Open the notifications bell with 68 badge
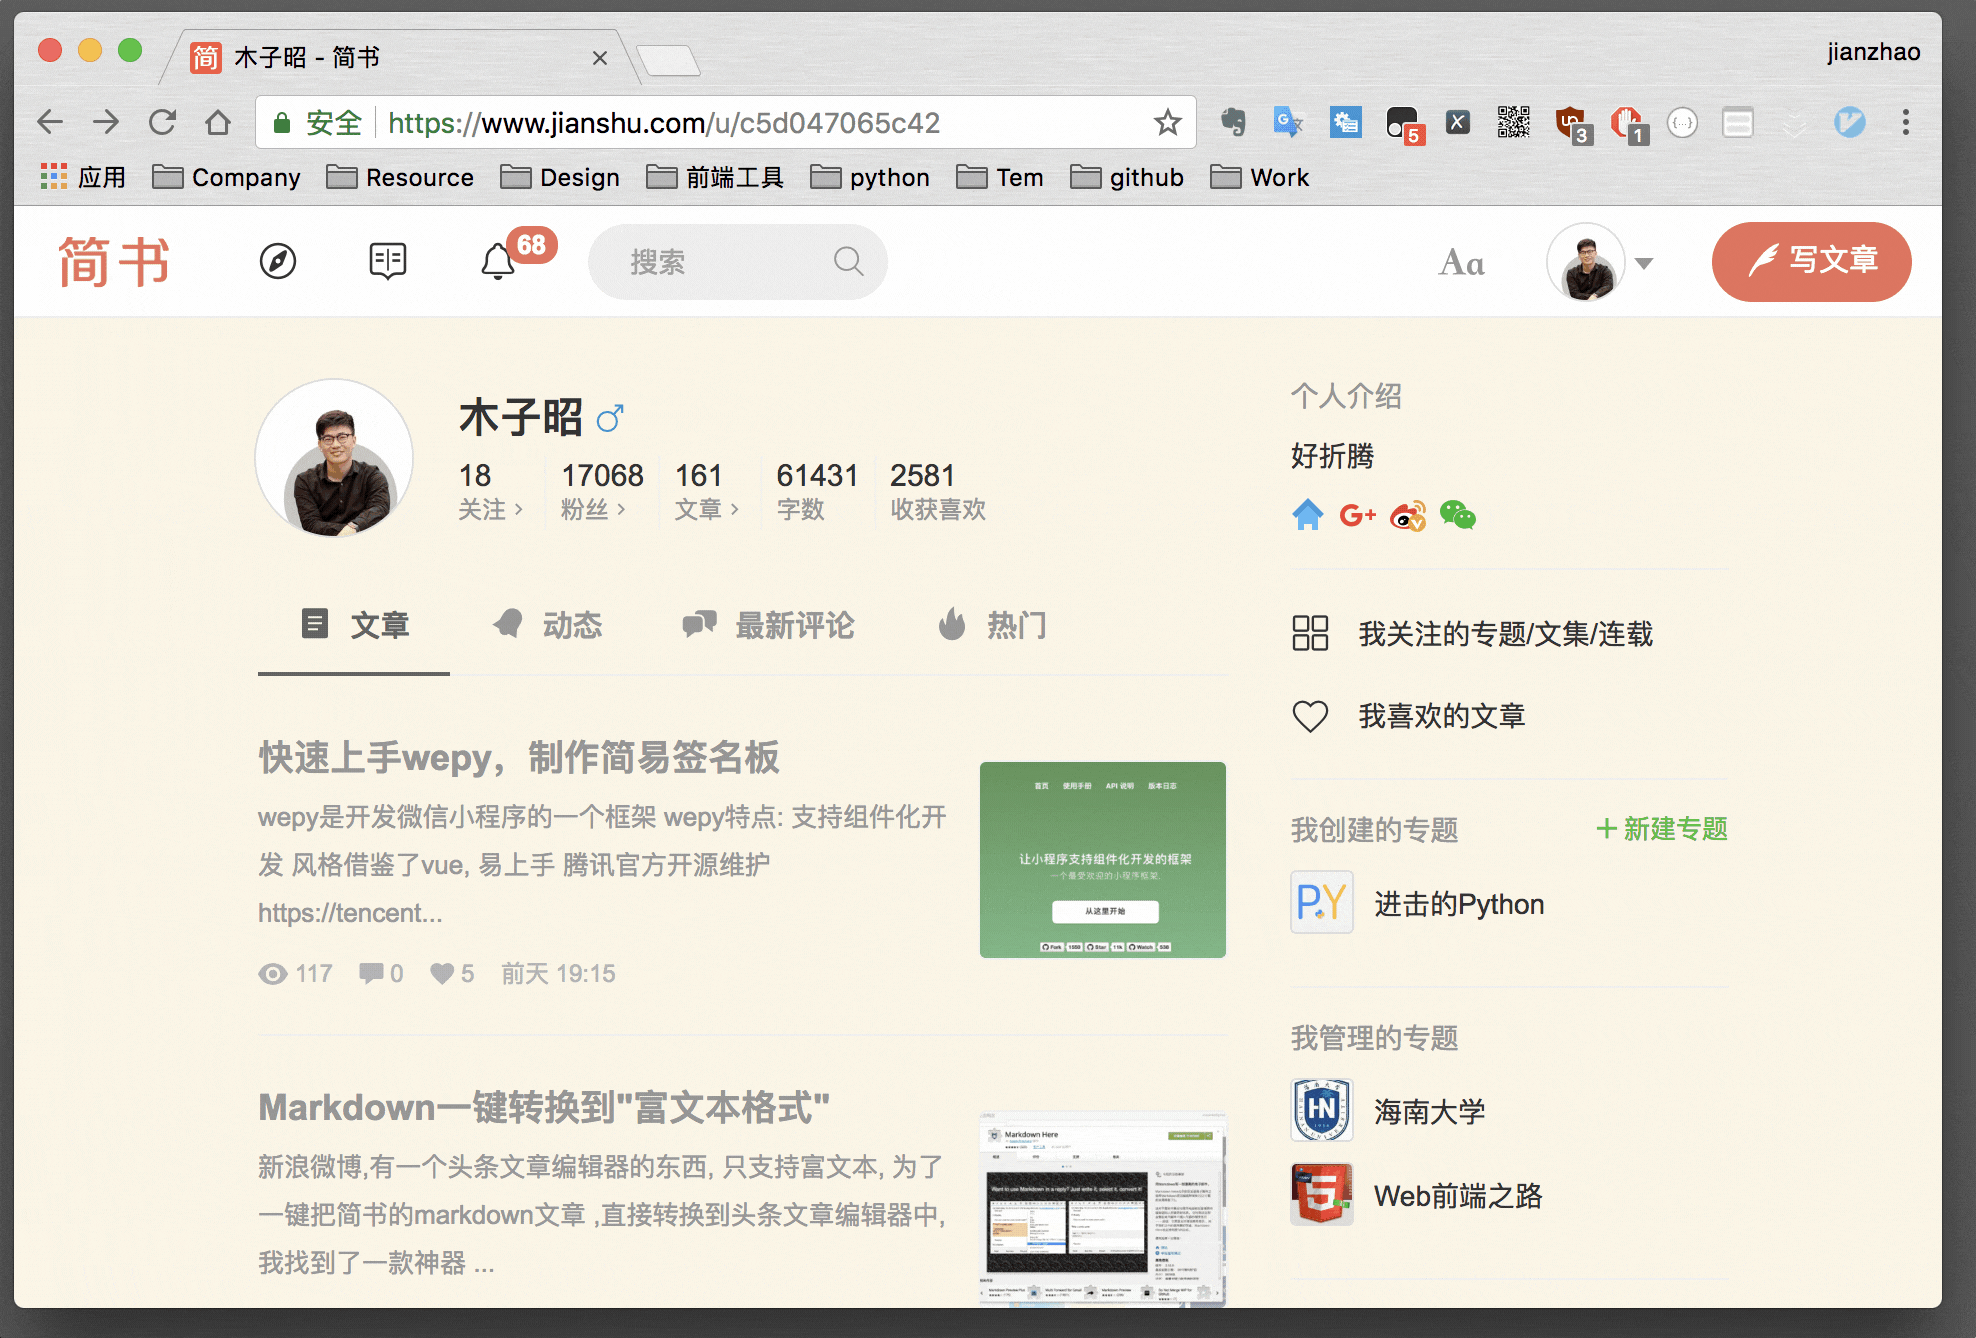 [498, 262]
